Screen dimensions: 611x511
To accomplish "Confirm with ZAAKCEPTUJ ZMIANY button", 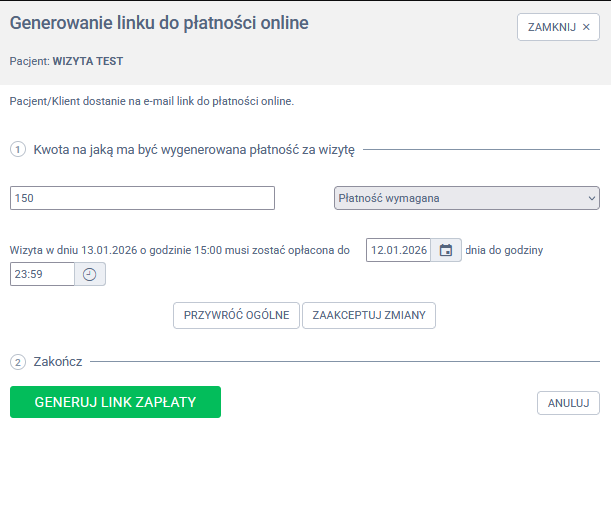I will point(369,315).
